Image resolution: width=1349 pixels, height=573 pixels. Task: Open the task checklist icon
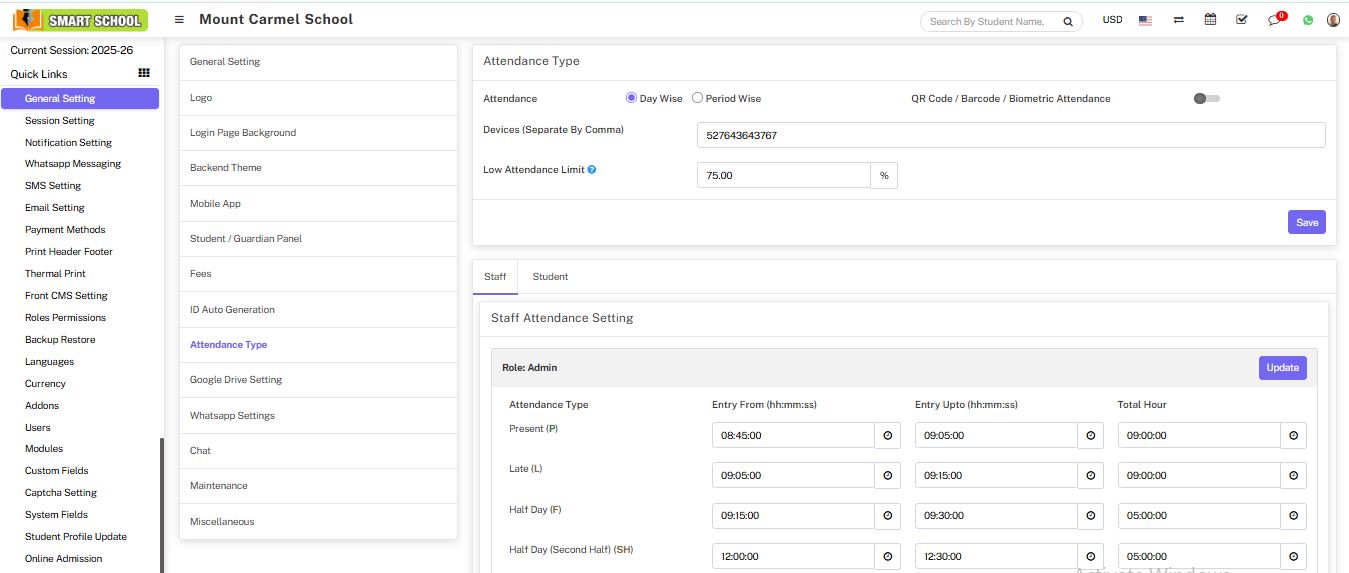click(x=1241, y=20)
